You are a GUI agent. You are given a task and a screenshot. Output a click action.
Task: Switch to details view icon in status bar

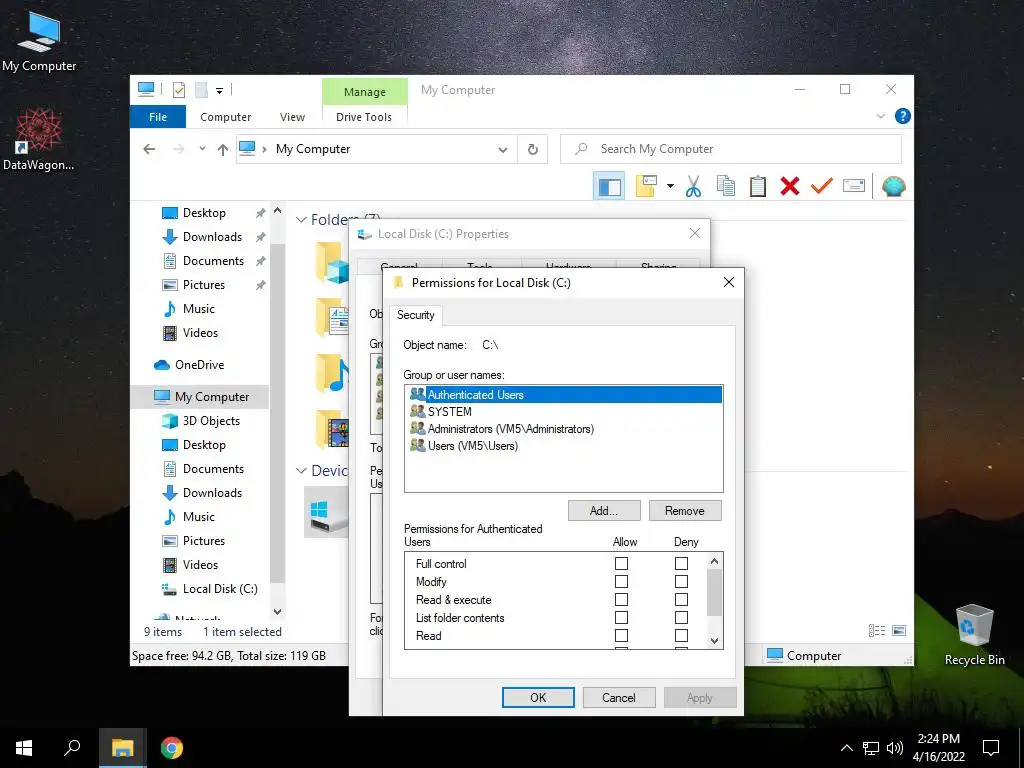877,630
